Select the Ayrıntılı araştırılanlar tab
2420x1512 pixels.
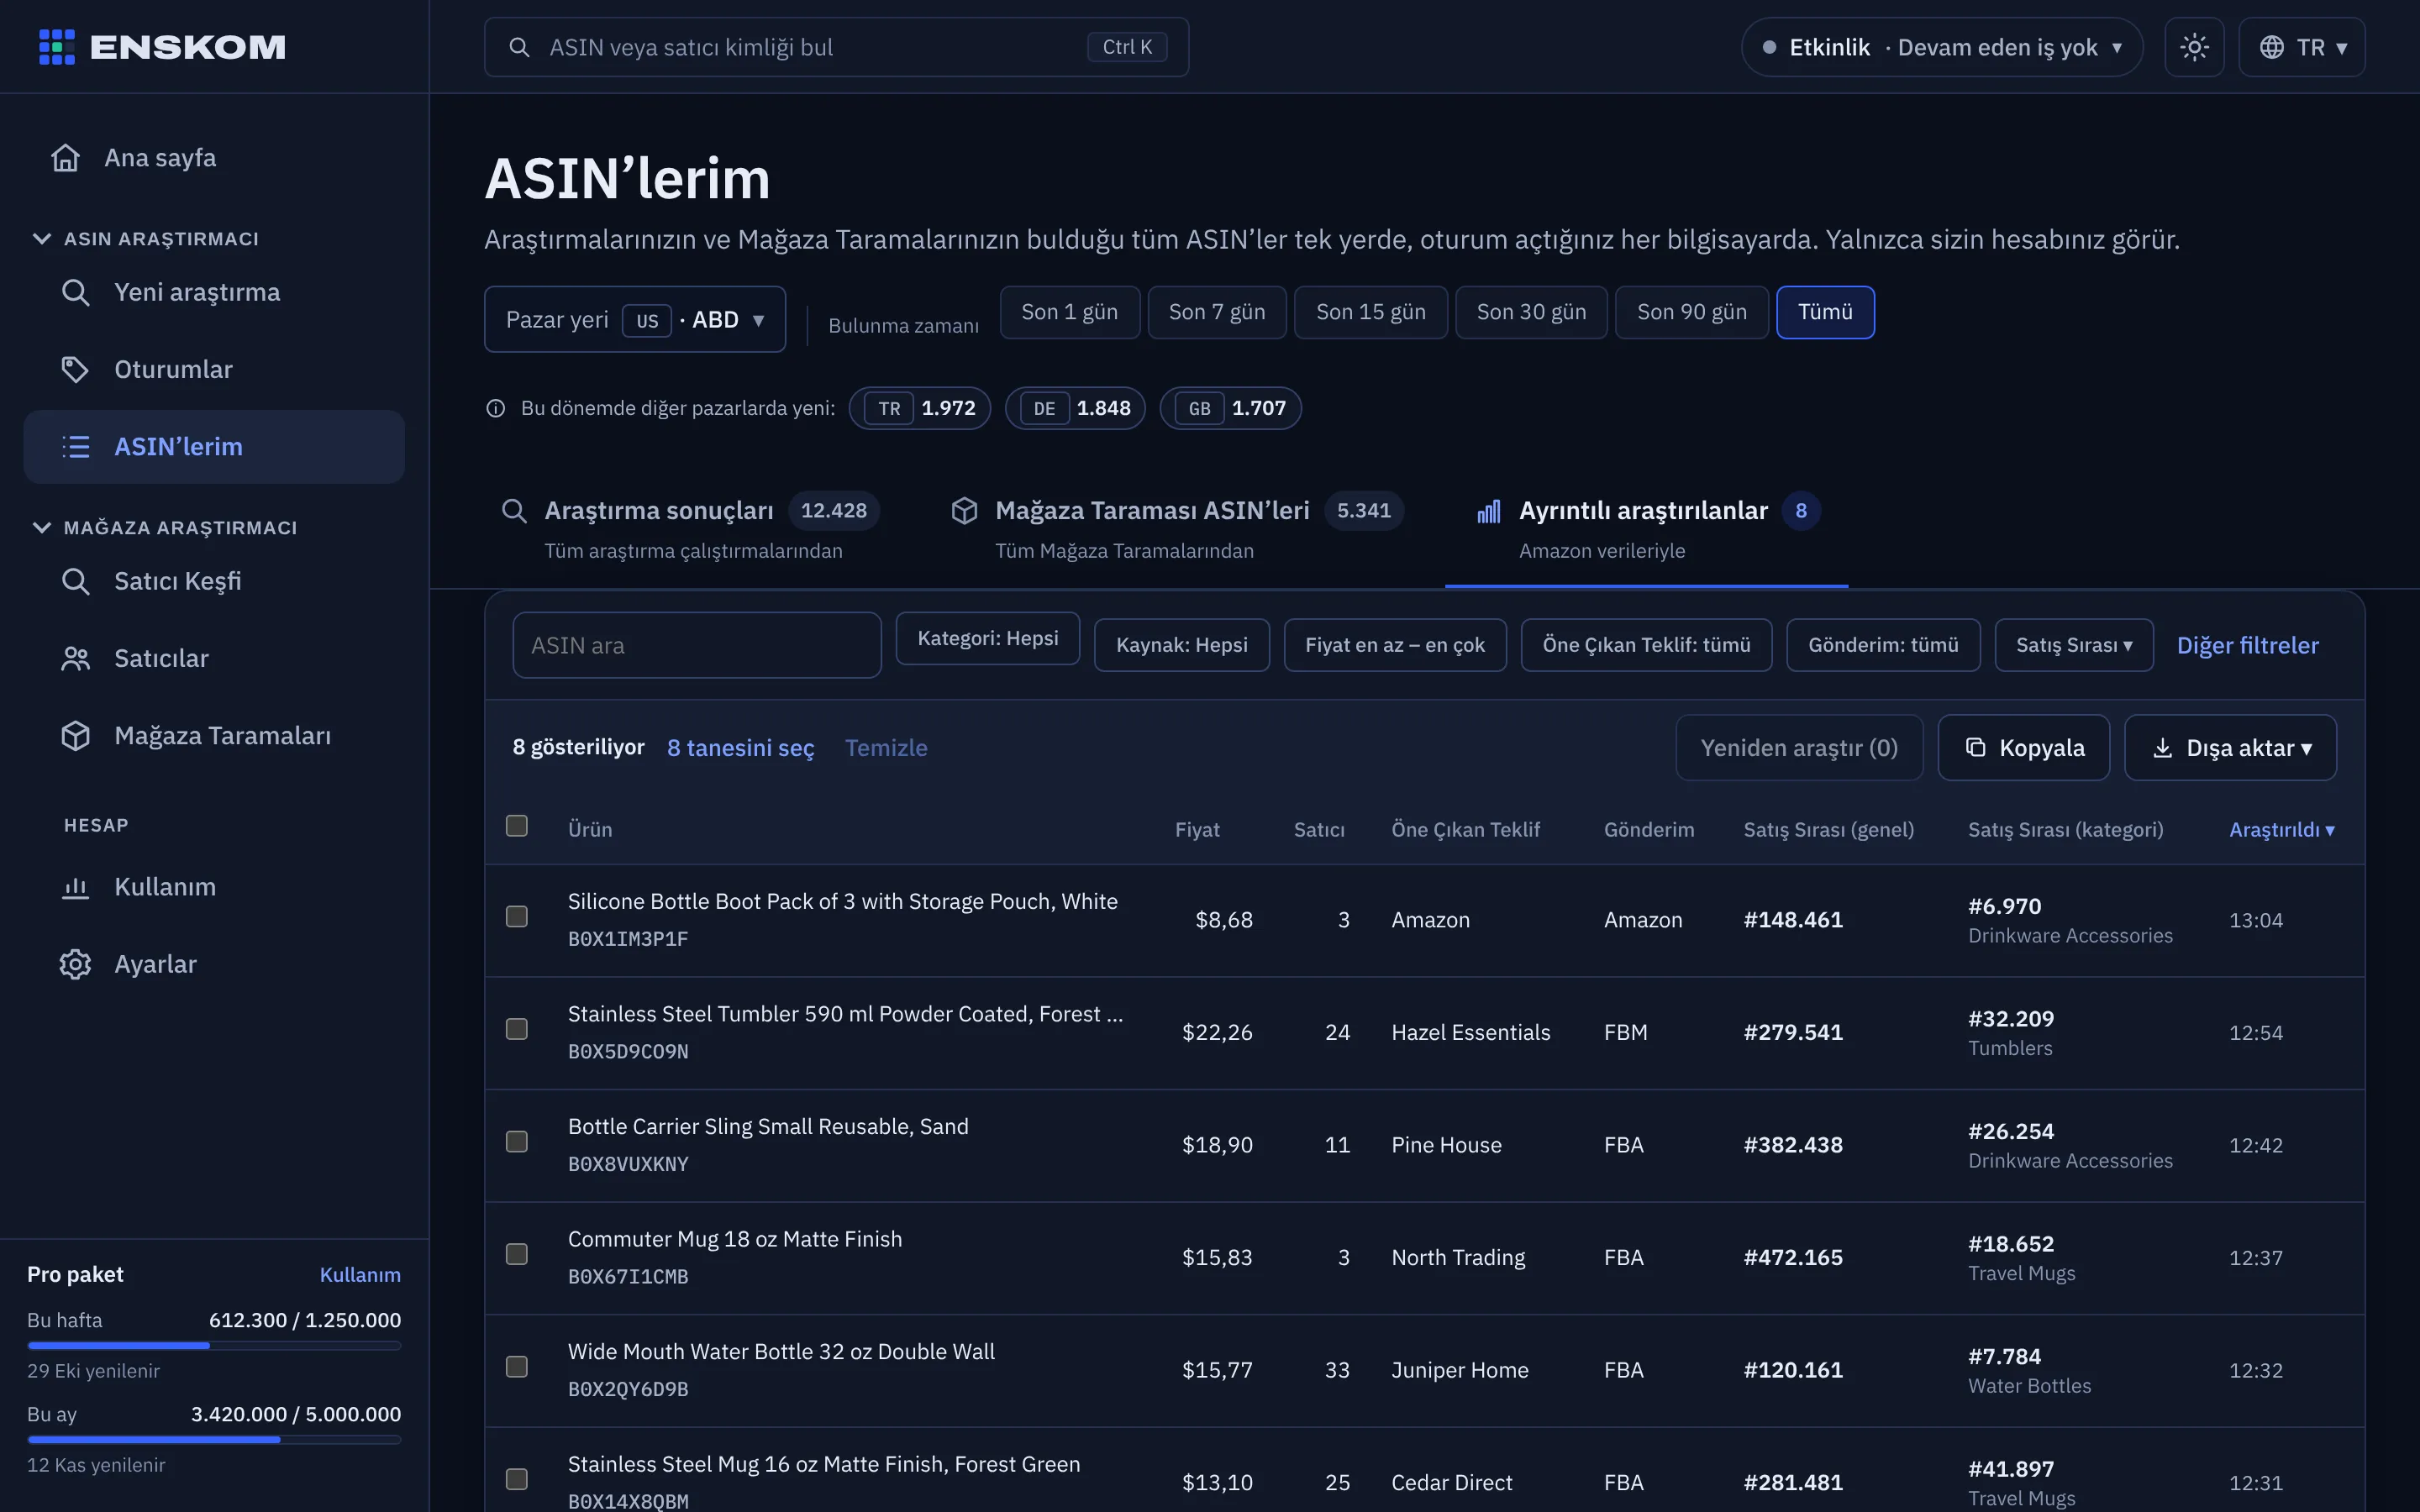(1646, 528)
